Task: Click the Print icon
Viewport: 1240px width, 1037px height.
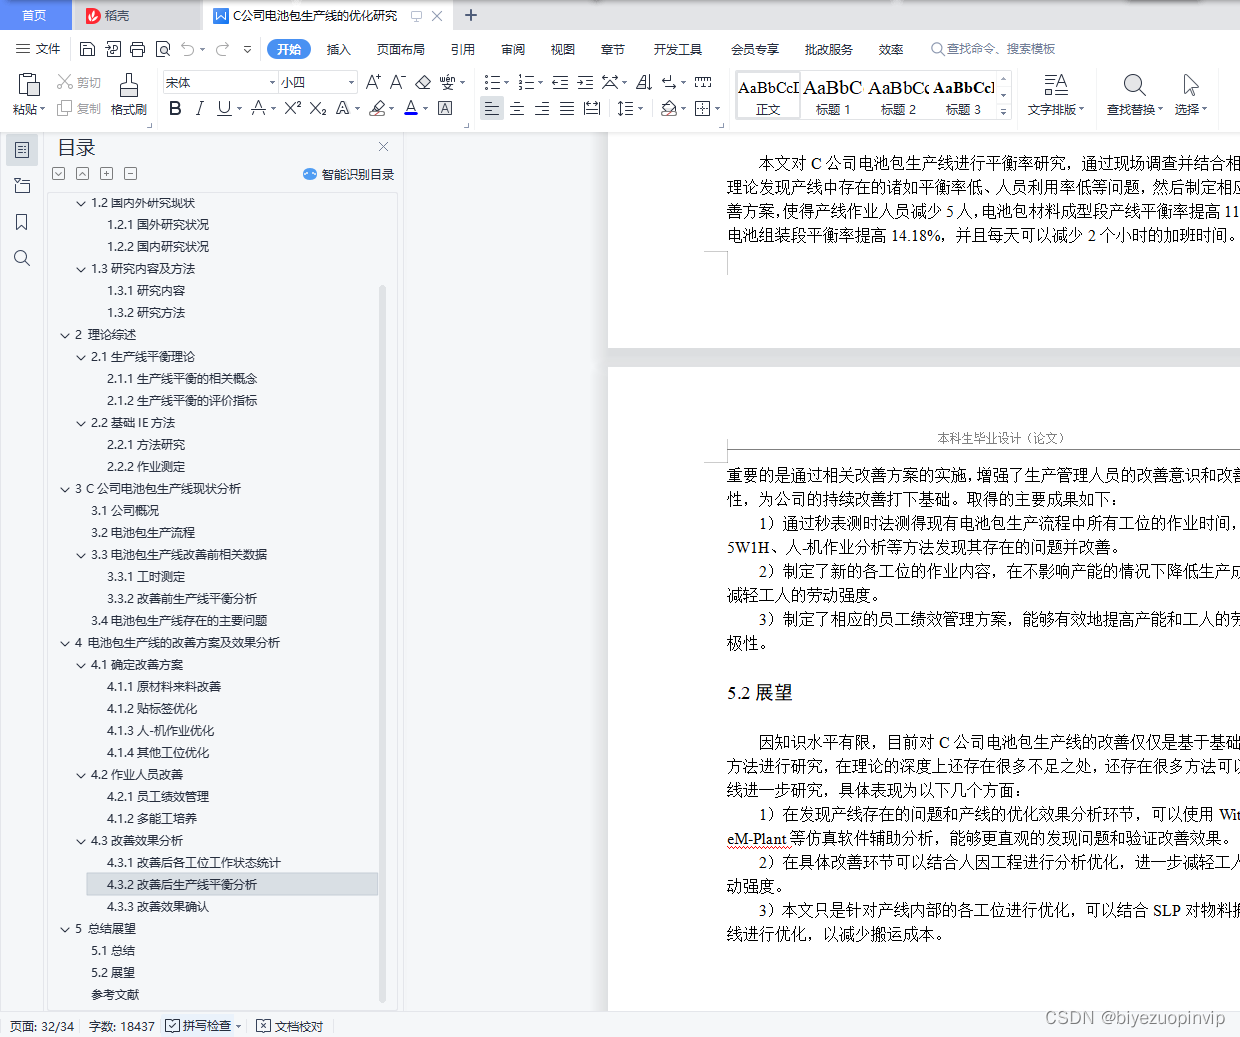Action: [x=137, y=49]
